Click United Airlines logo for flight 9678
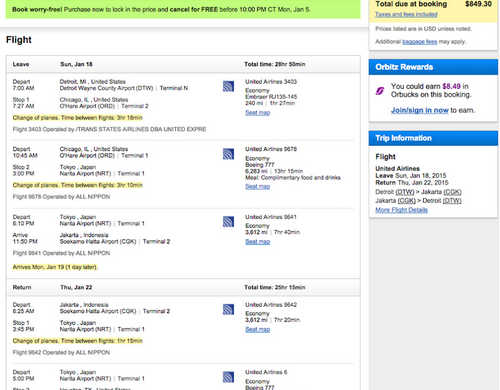The height and width of the screenshot is (390, 500). coord(228,154)
